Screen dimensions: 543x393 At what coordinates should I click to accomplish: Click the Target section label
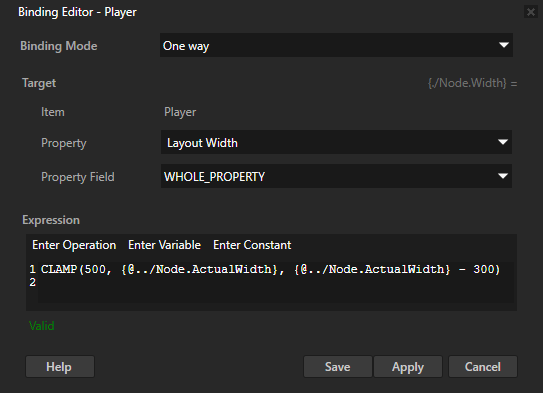(39, 83)
